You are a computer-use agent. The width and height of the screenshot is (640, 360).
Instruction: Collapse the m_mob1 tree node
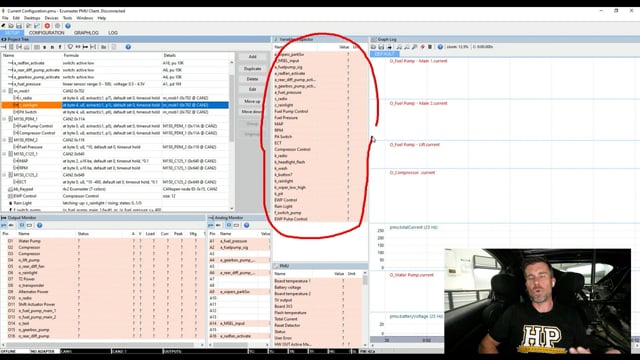coord(4,91)
